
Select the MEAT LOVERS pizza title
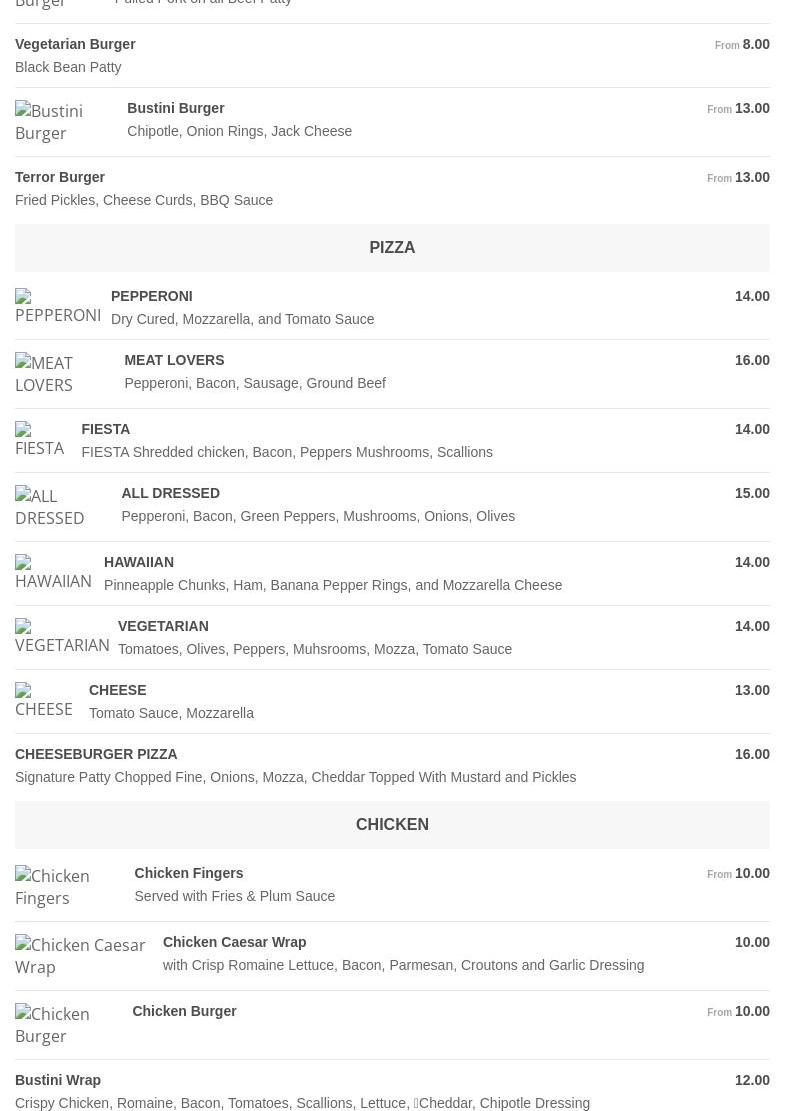(x=174, y=361)
